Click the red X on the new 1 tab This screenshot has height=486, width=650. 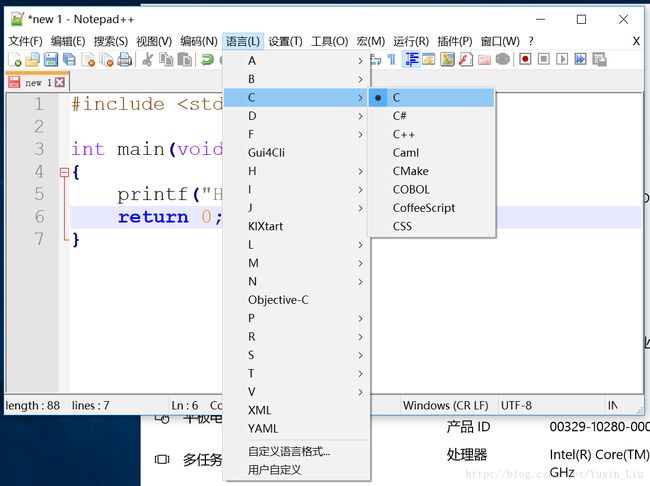60,82
